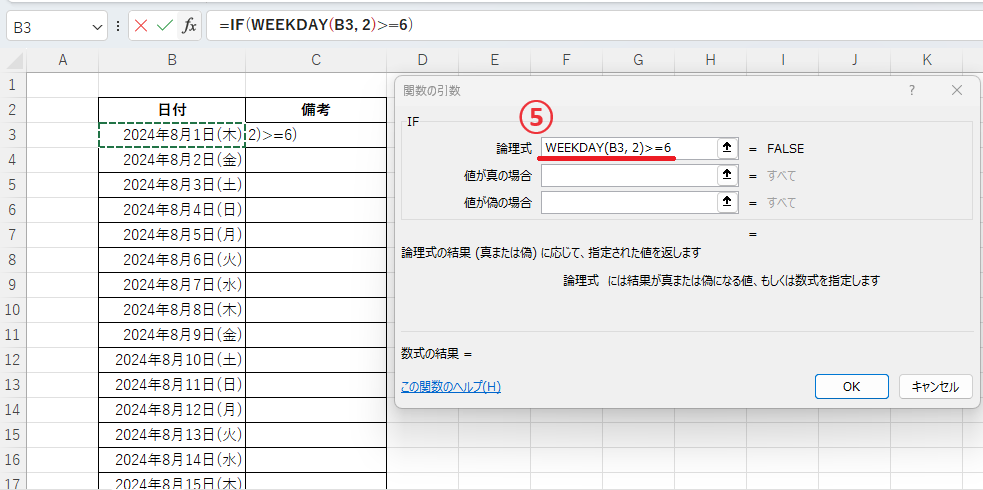Select all cells with the corner triangle
This screenshot has height=490, width=983.
click(13, 60)
